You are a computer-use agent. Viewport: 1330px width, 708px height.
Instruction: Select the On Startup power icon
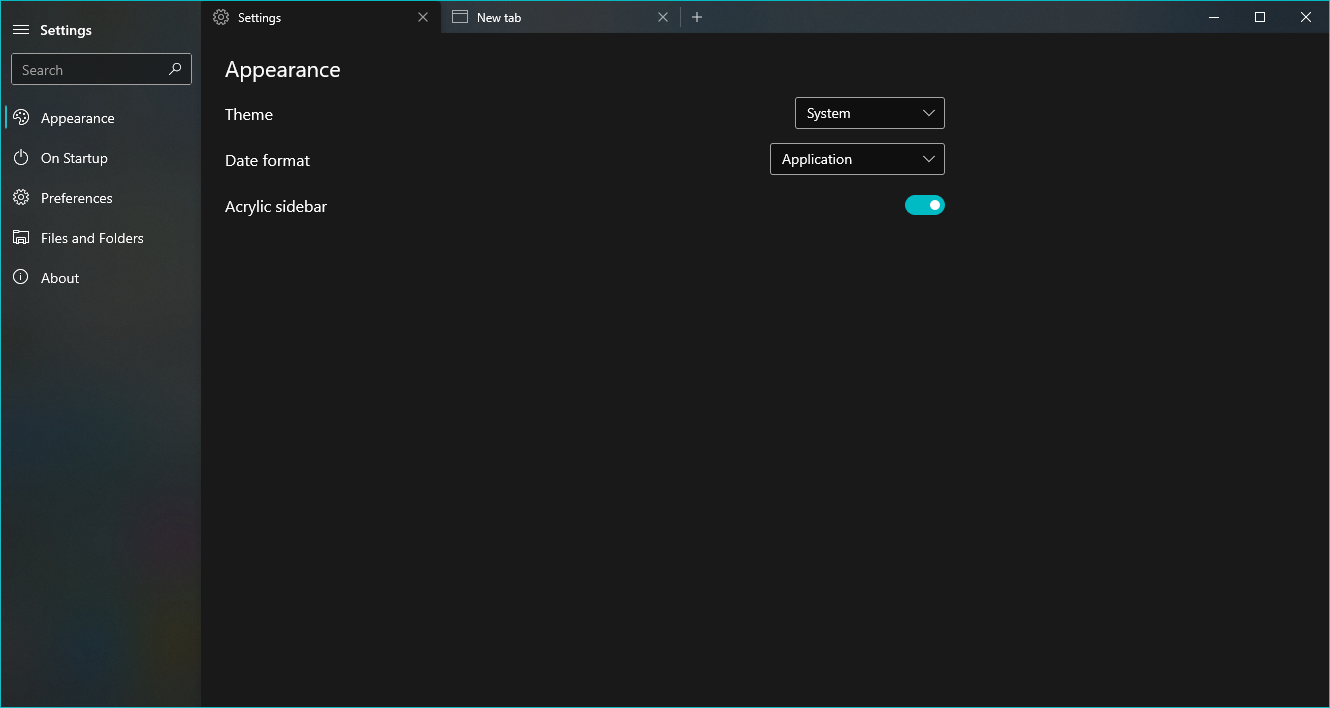pyautogui.click(x=21, y=157)
